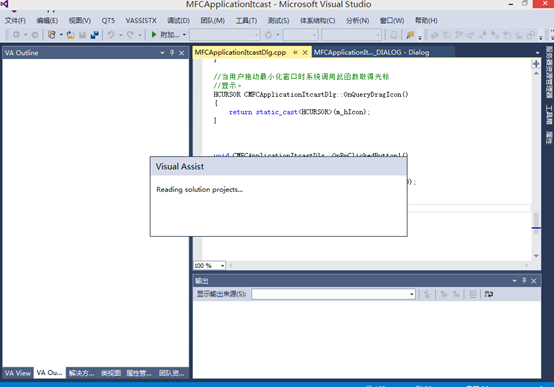Image resolution: width=554 pixels, height=387 pixels.
Task: Switch to the 类视图 tab
Action: 111,373
